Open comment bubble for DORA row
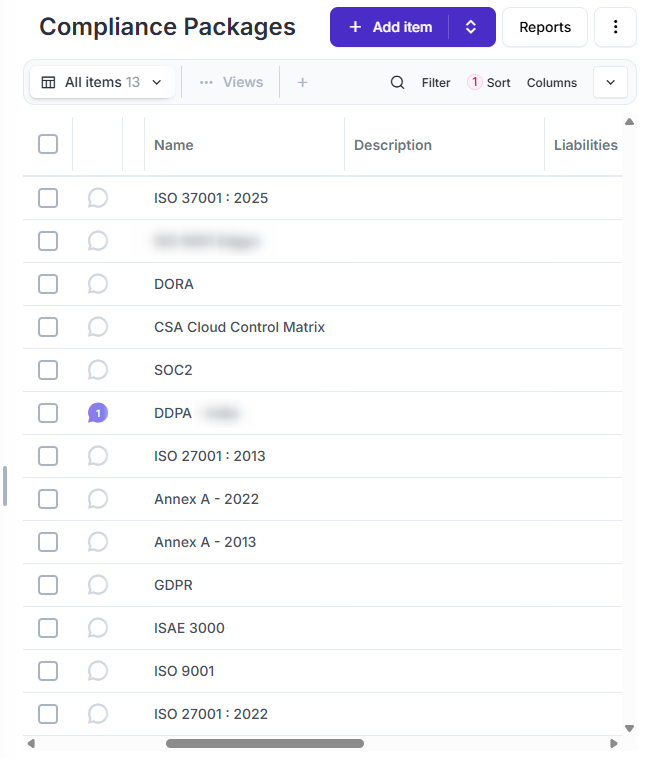The height and width of the screenshot is (759, 655). 97,284
